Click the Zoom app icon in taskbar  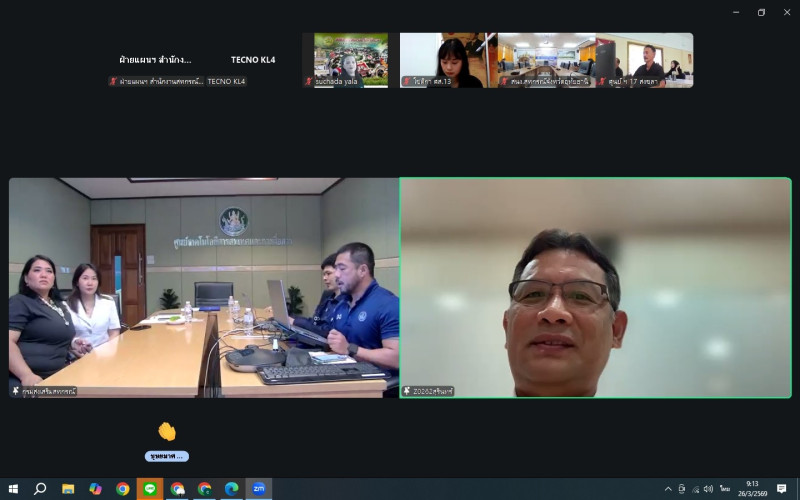258,489
